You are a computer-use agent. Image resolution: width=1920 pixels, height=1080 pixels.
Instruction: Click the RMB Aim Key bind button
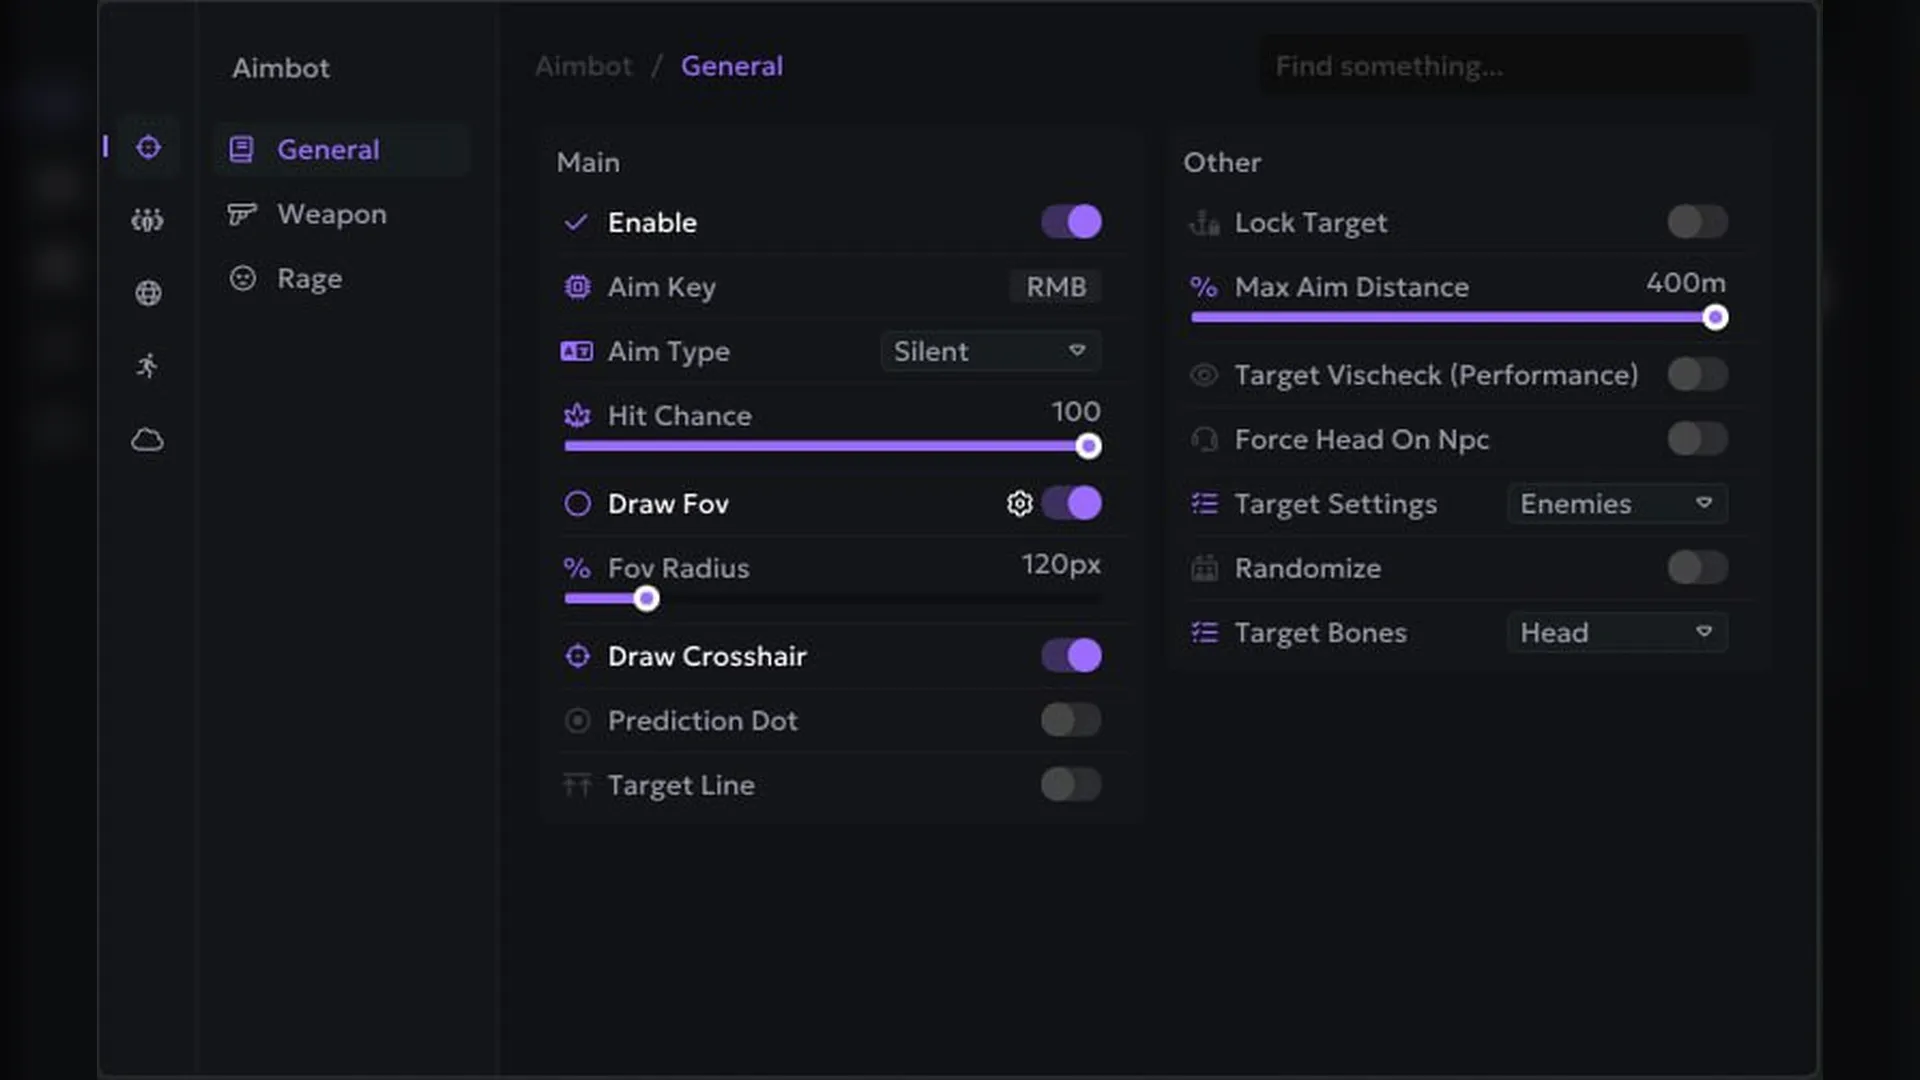click(1056, 287)
